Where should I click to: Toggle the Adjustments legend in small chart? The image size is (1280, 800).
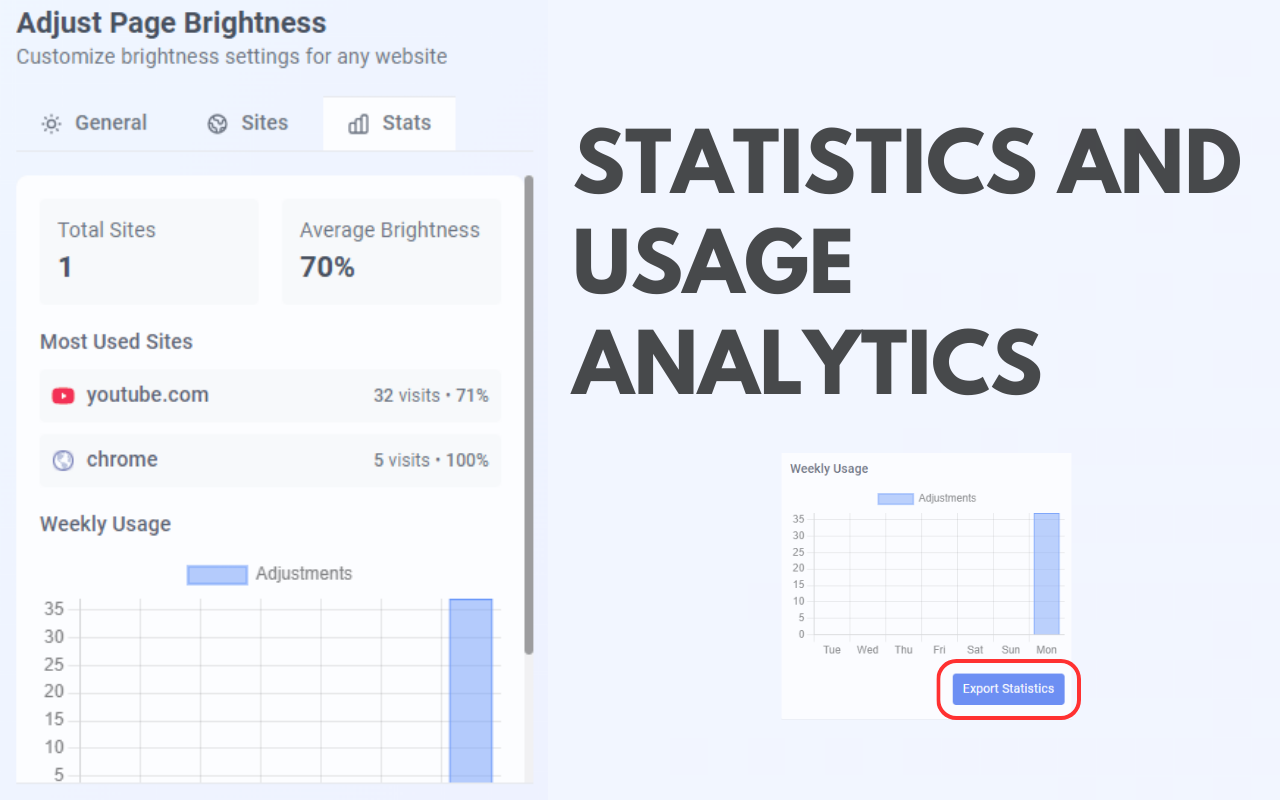click(x=926, y=498)
